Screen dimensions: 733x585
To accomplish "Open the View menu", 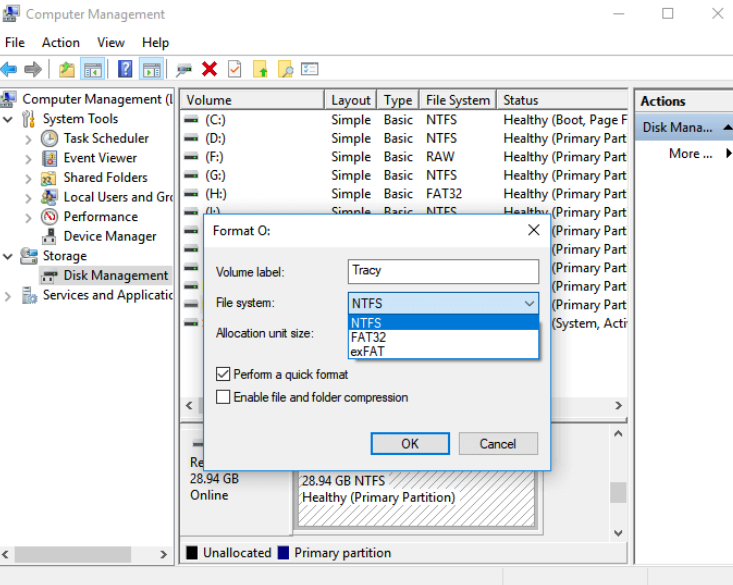I will (111, 42).
